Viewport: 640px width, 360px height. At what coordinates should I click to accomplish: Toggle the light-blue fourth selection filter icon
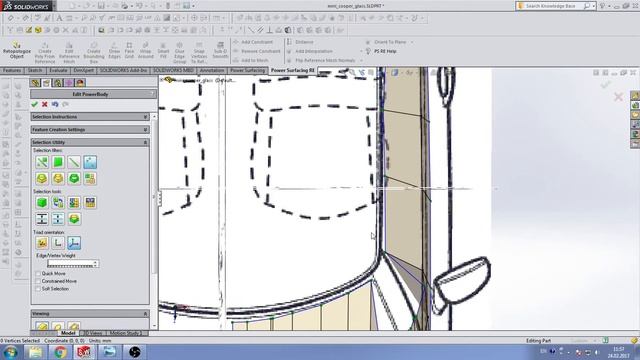(x=90, y=162)
